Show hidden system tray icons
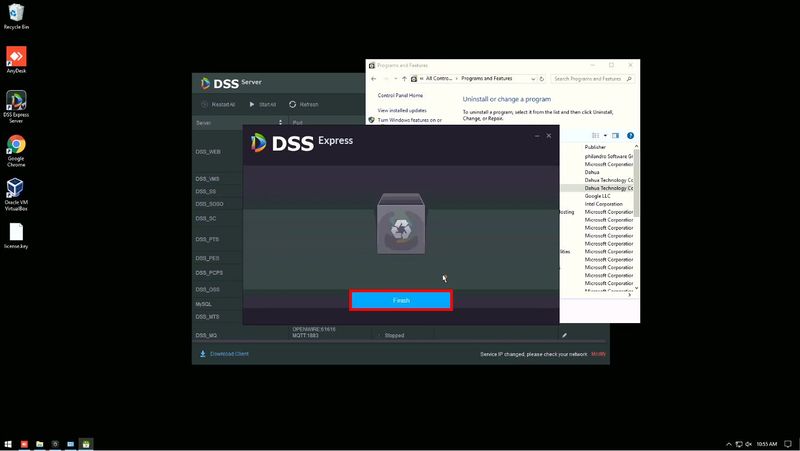800x451 pixels. tap(729, 444)
